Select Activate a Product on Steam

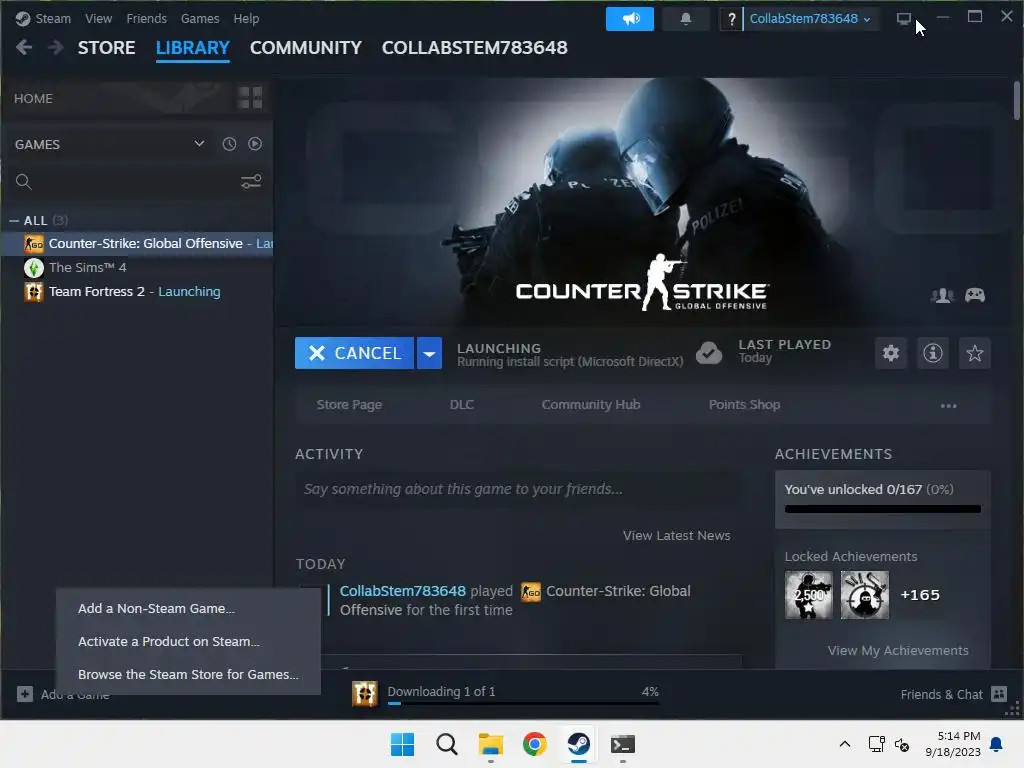point(168,641)
